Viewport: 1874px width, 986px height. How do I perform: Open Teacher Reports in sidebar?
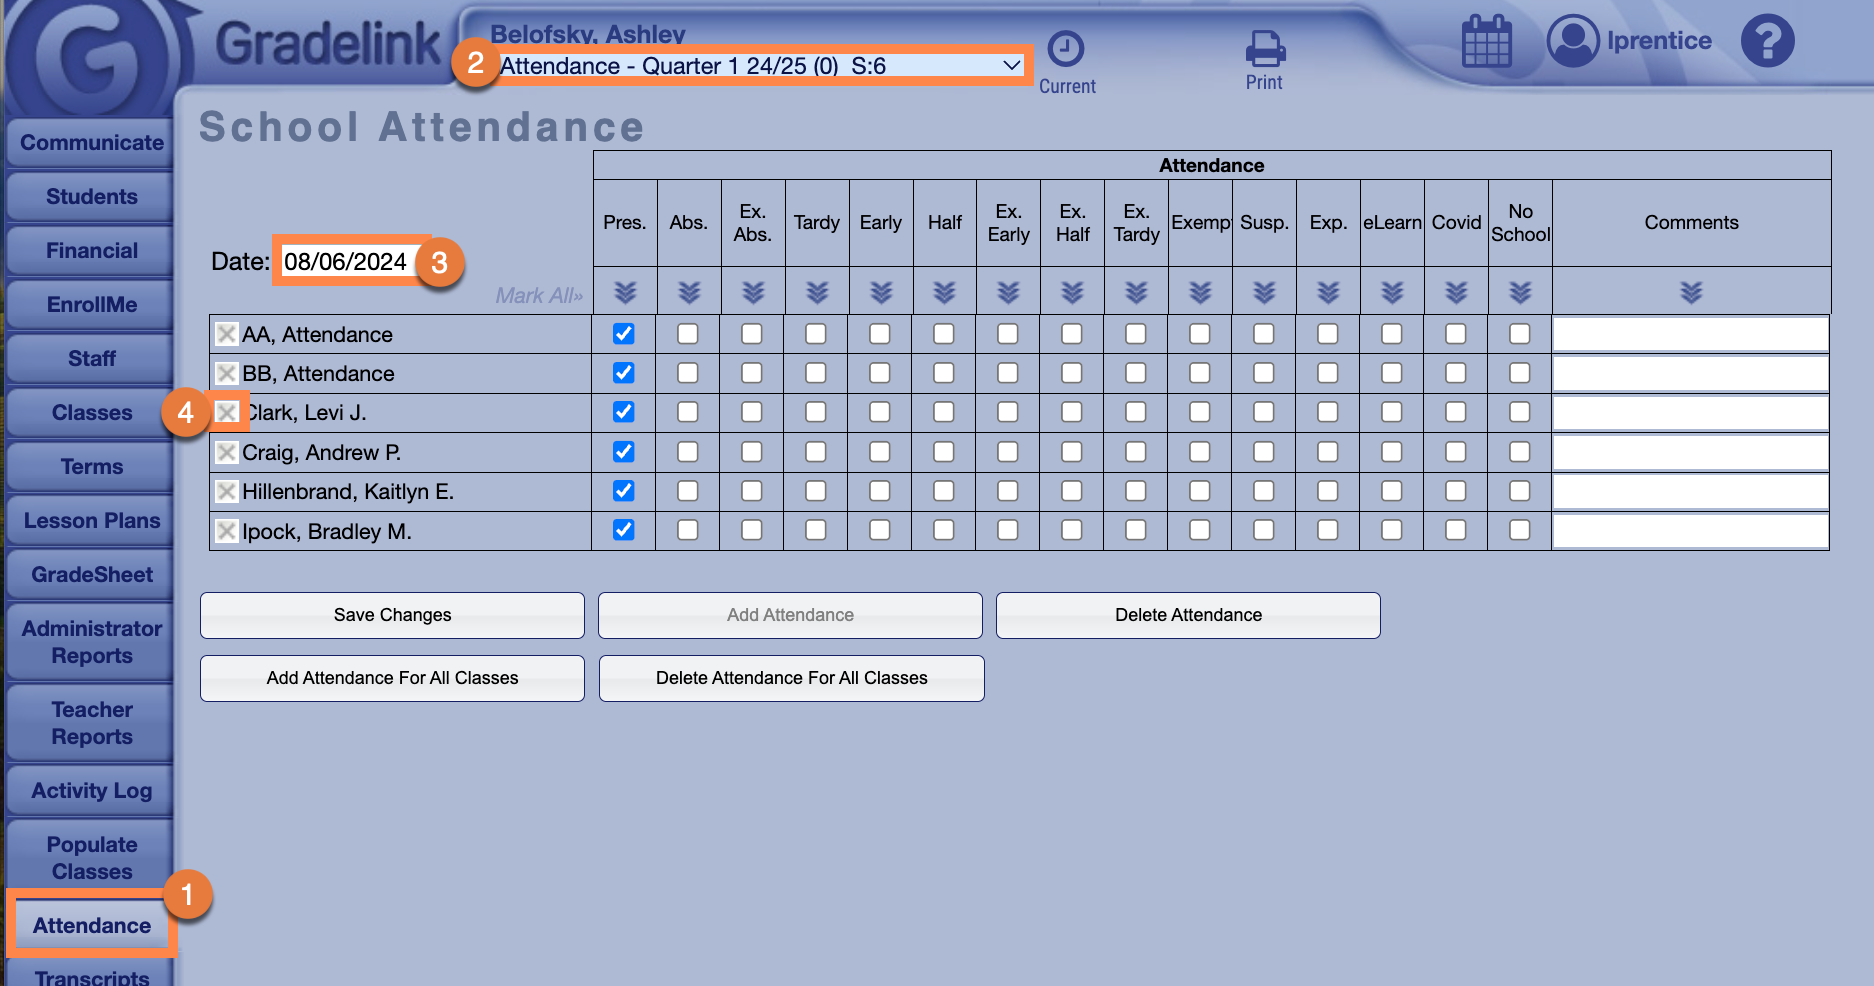pyautogui.click(x=91, y=723)
